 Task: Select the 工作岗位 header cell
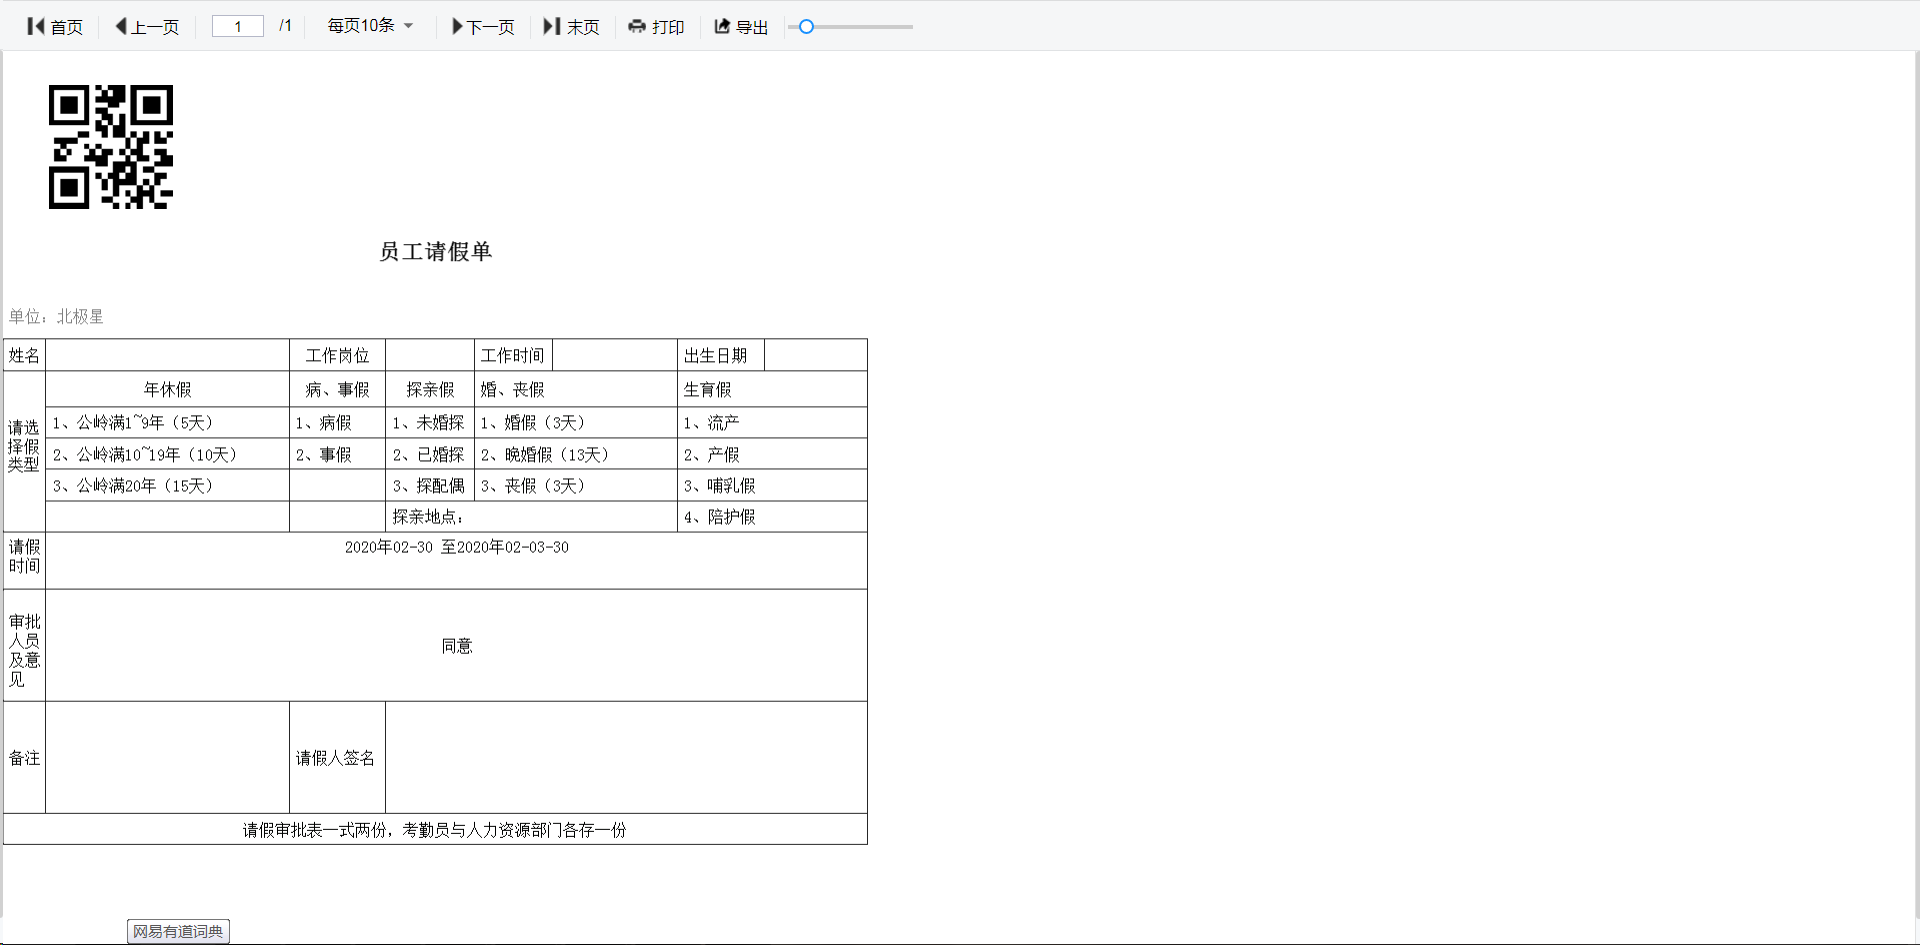click(x=337, y=356)
